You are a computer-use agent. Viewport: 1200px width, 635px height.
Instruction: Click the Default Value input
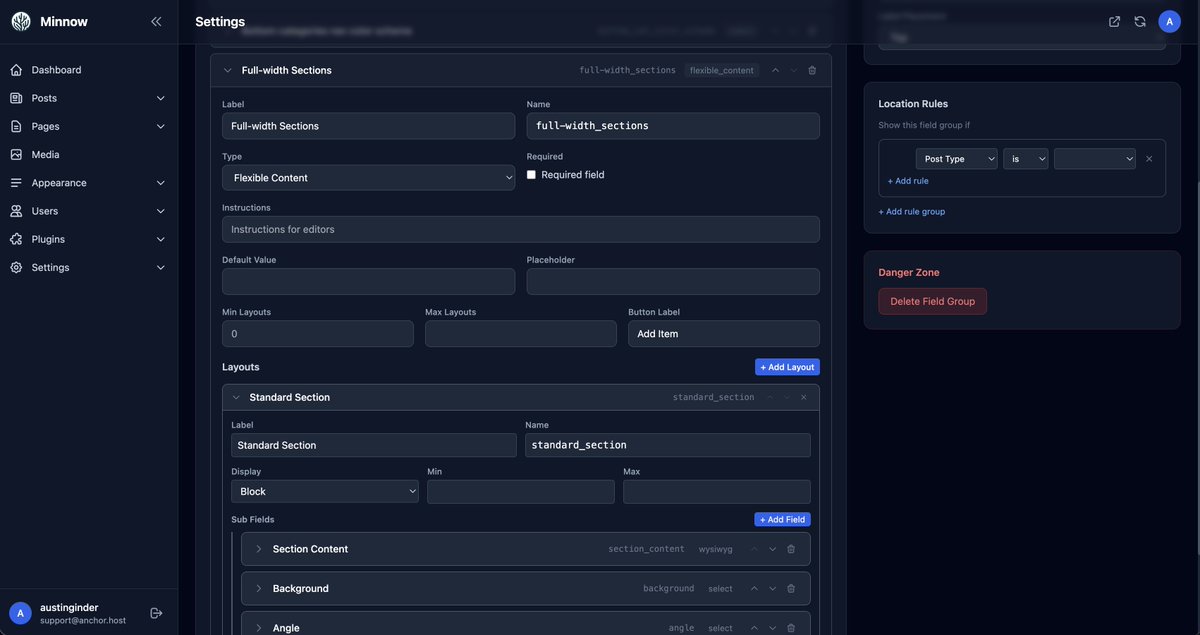(368, 281)
